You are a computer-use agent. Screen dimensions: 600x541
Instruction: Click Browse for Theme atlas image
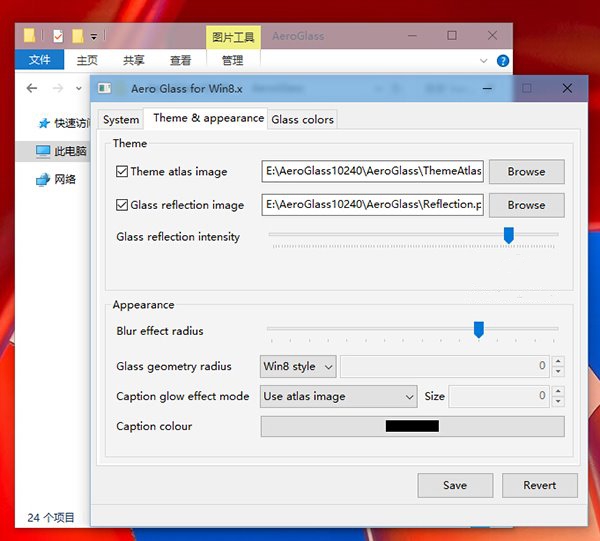click(526, 172)
